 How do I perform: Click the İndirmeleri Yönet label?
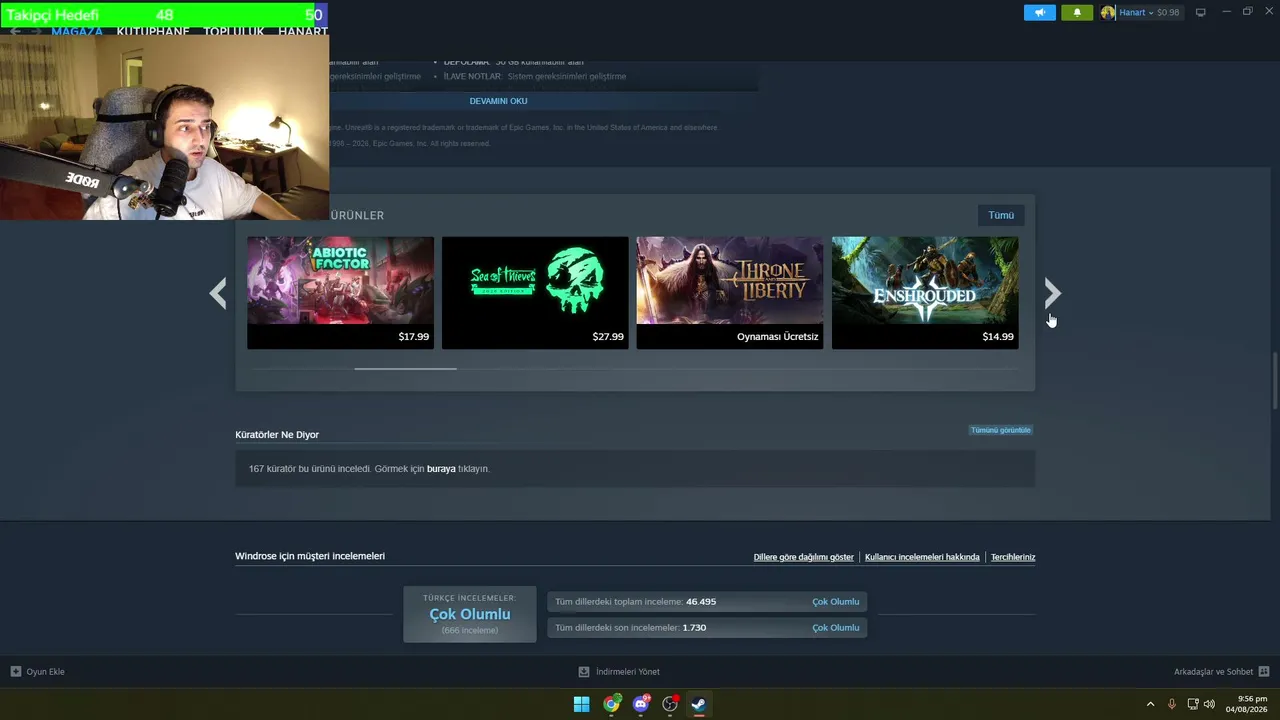point(628,672)
